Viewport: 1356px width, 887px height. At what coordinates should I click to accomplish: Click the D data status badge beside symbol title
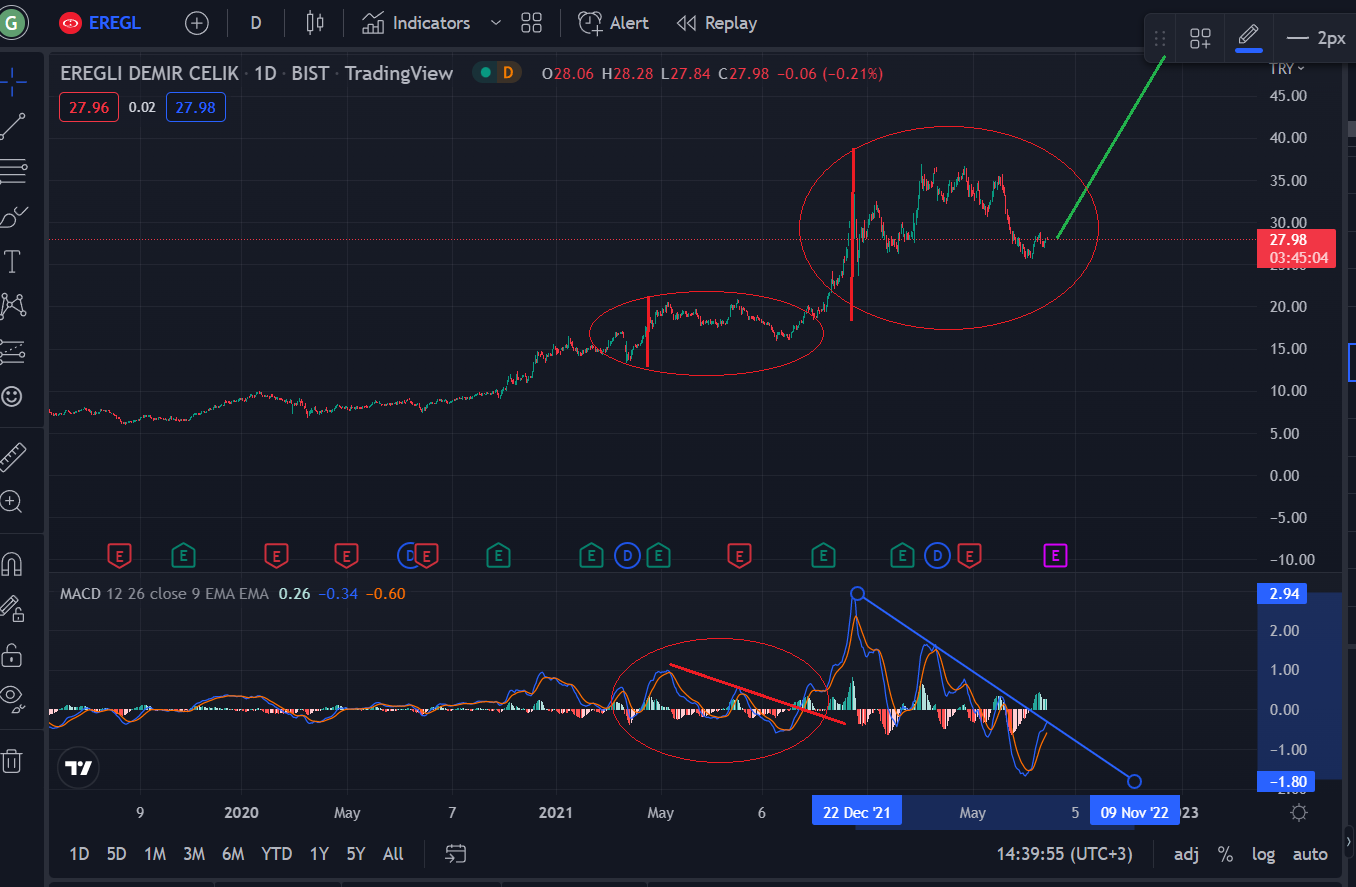[x=507, y=72]
